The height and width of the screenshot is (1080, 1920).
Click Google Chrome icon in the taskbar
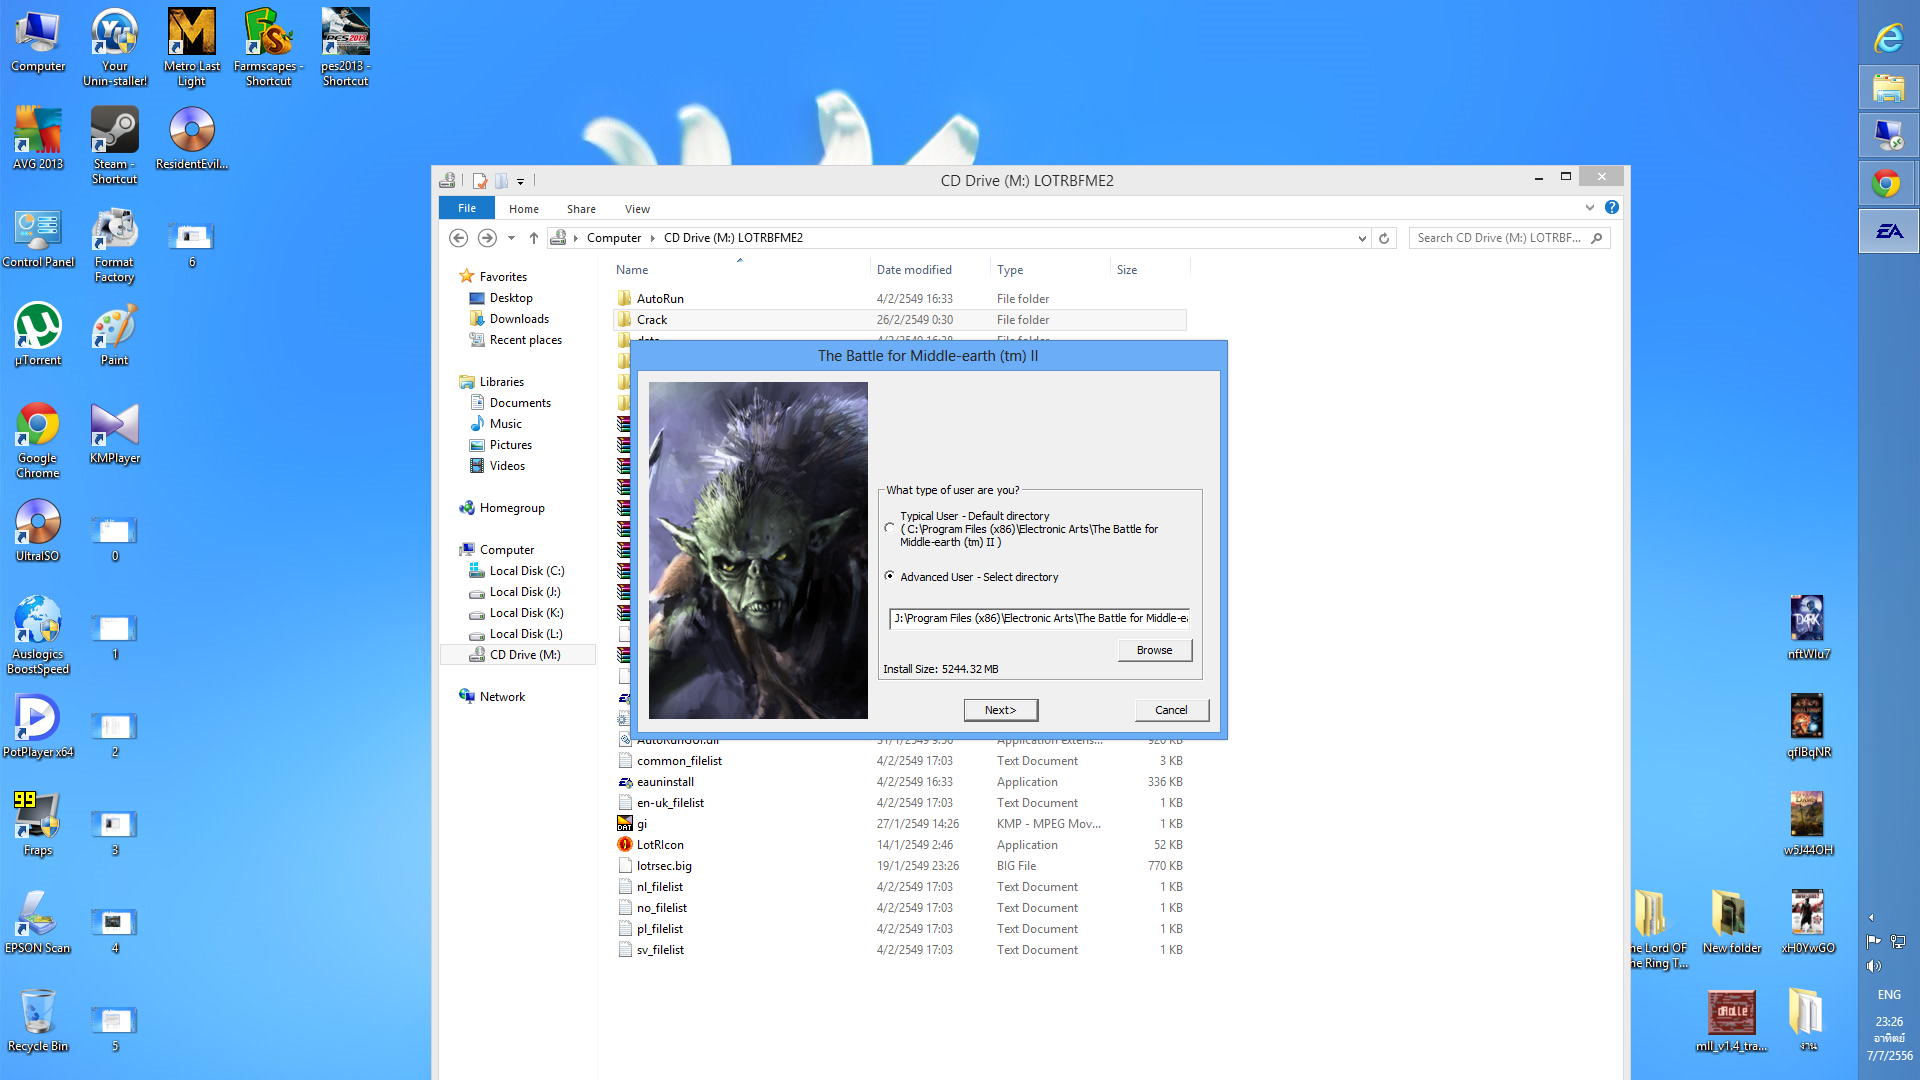pos(1888,183)
